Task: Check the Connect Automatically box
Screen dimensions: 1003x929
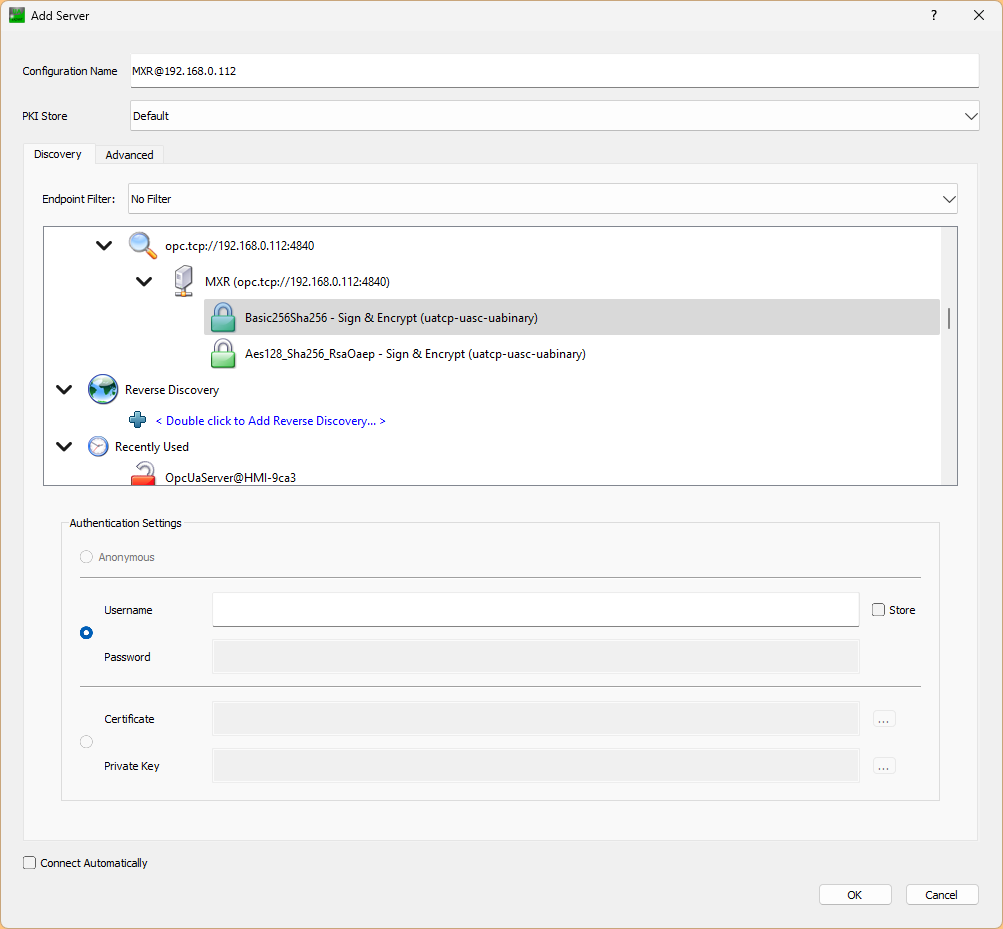Action: (29, 862)
